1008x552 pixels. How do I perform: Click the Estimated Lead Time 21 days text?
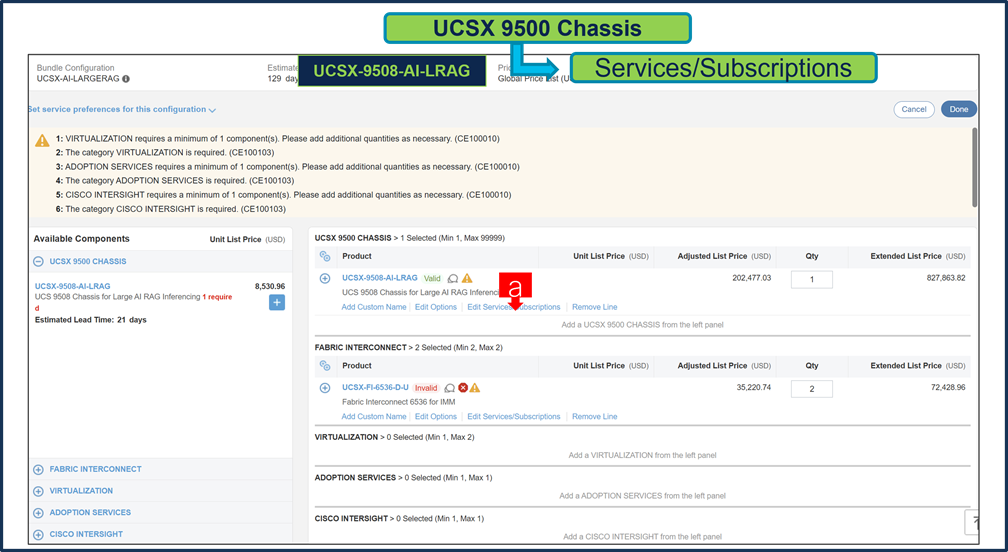[91, 319]
